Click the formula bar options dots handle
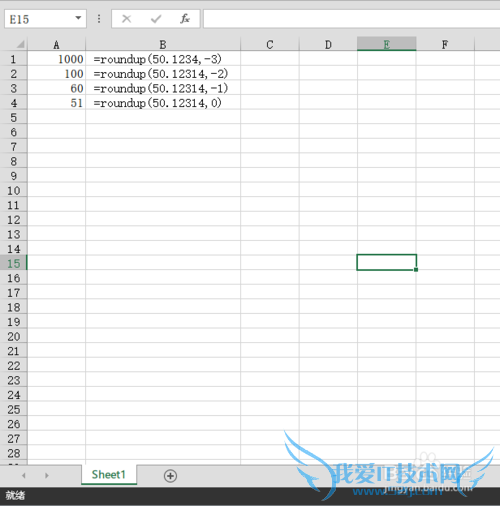 (x=99, y=19)
